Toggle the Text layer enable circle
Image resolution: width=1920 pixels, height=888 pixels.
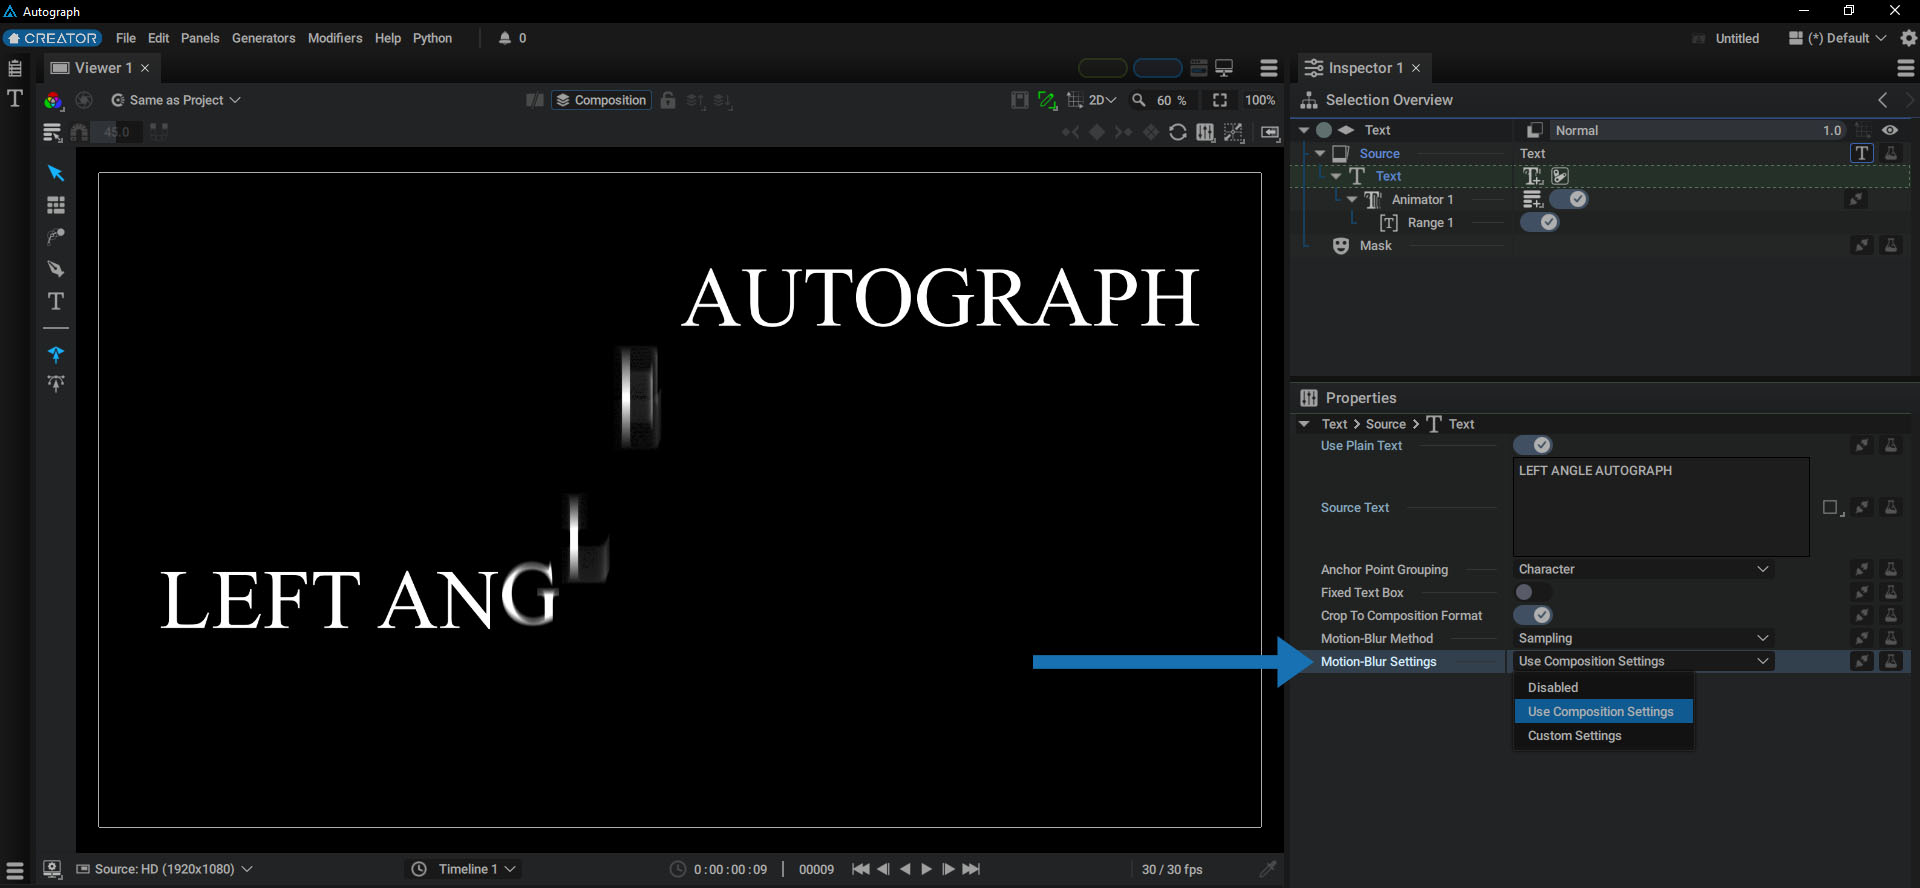click(1324, 130)
